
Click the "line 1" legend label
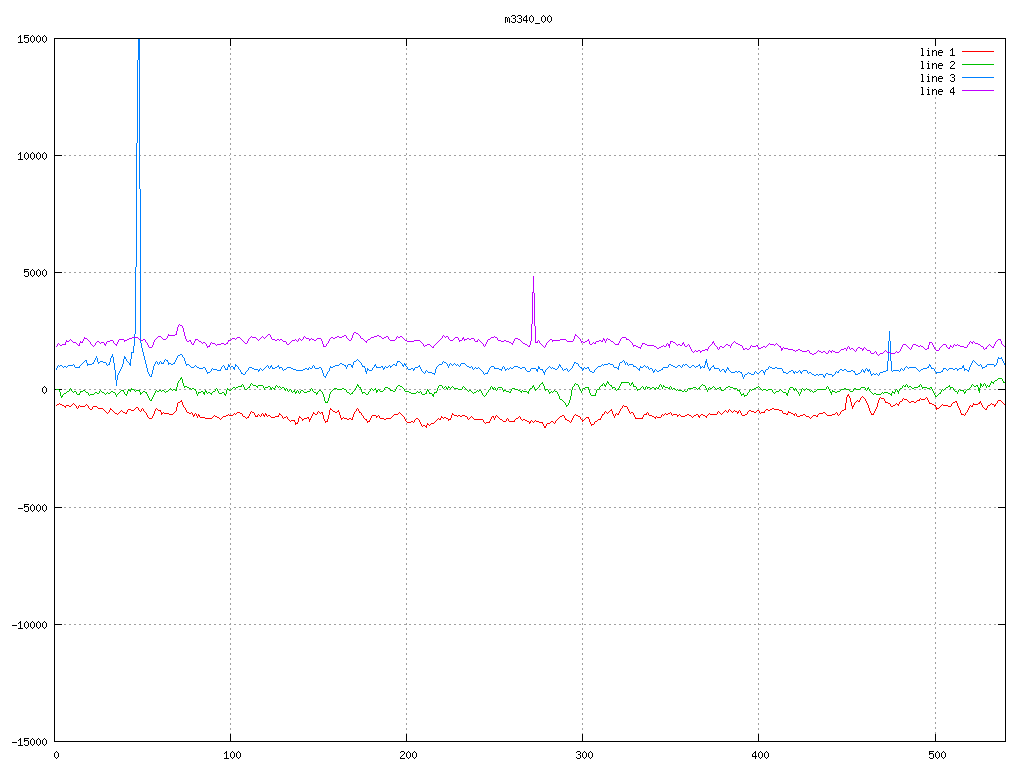point(937,52)
